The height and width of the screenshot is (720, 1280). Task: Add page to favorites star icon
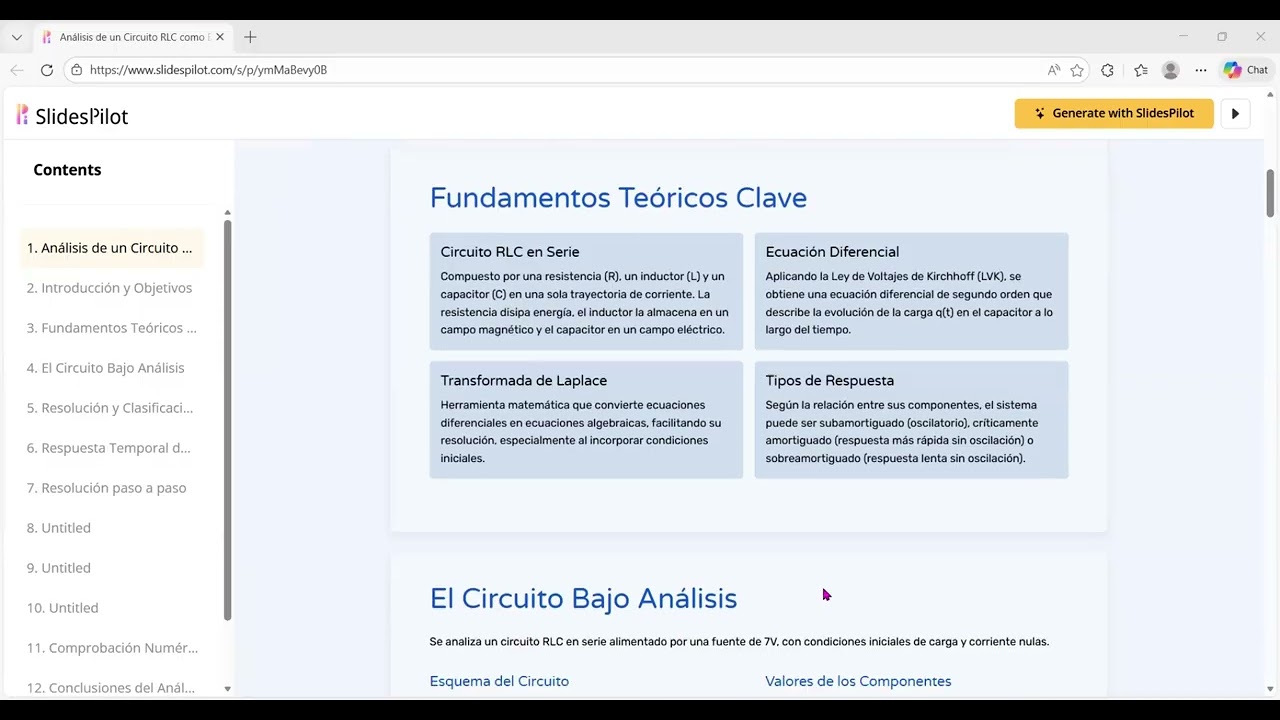1077,70
